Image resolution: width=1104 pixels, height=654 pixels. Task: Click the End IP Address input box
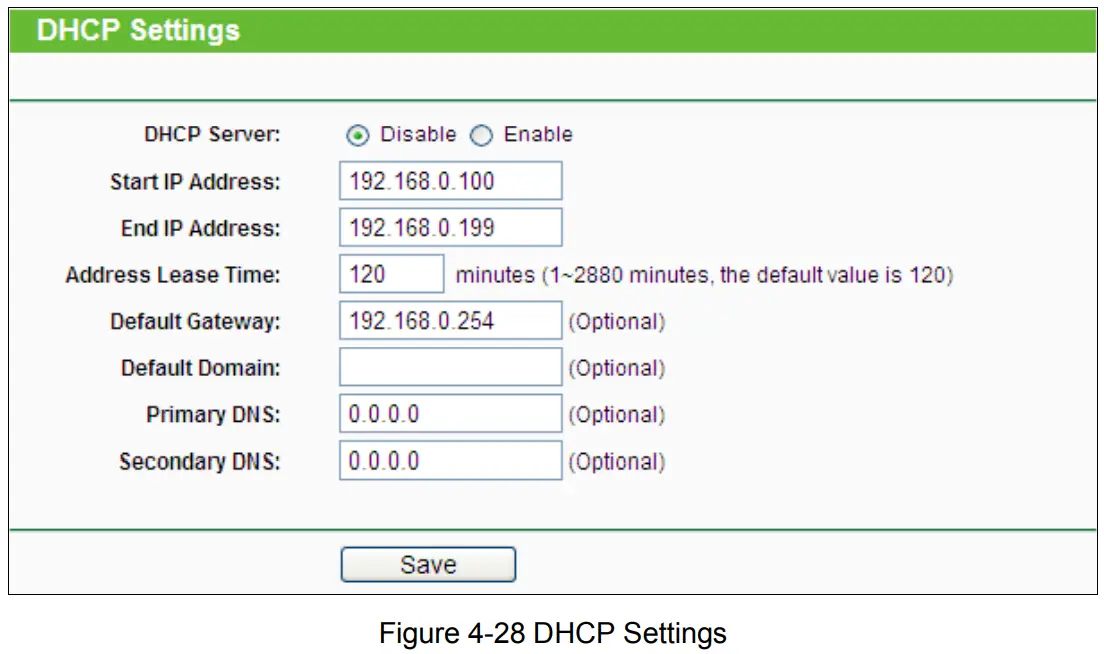(x=450, y=227)
